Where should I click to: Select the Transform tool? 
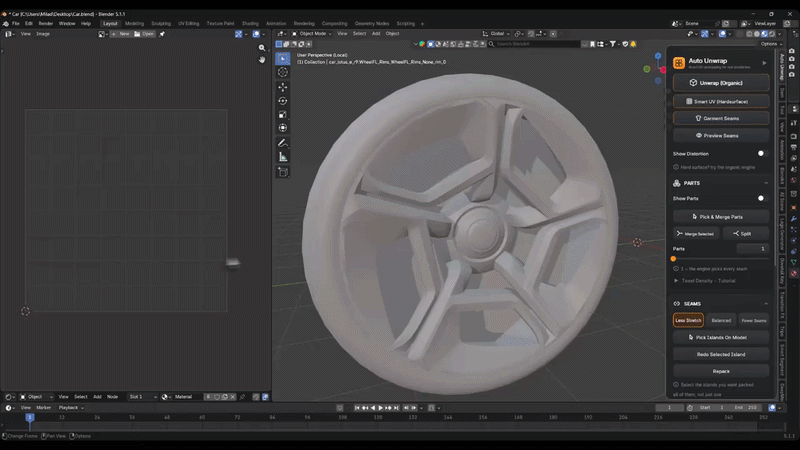pyautogui.click(x=283, y=128)
